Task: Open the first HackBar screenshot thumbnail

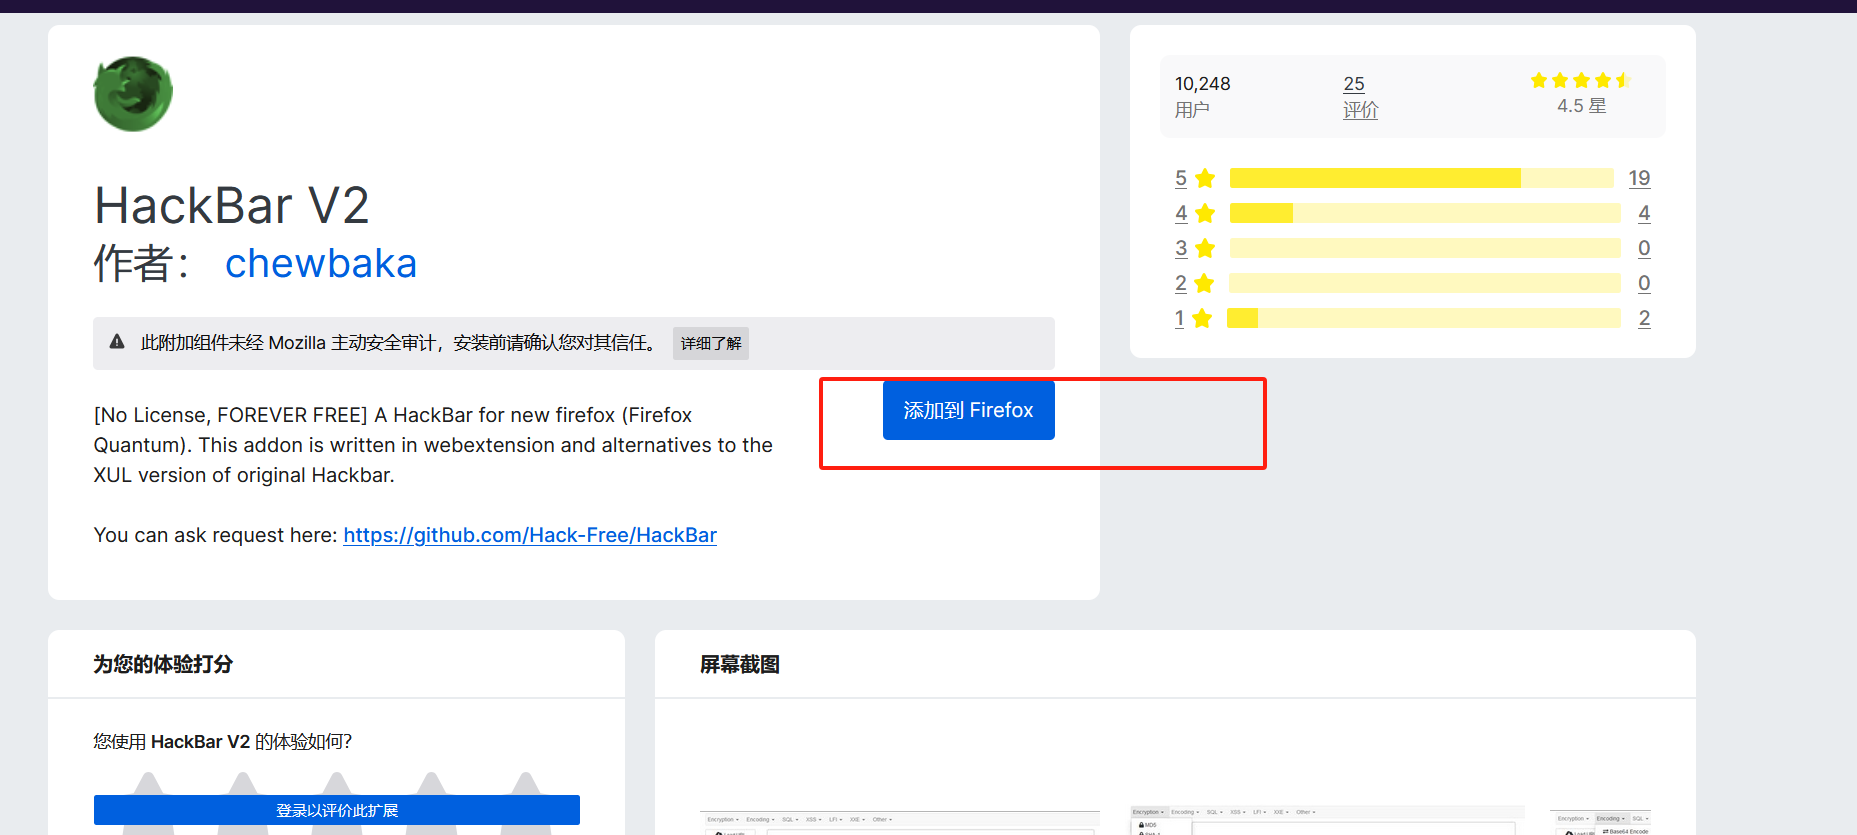Action: (x=900, y=823)
